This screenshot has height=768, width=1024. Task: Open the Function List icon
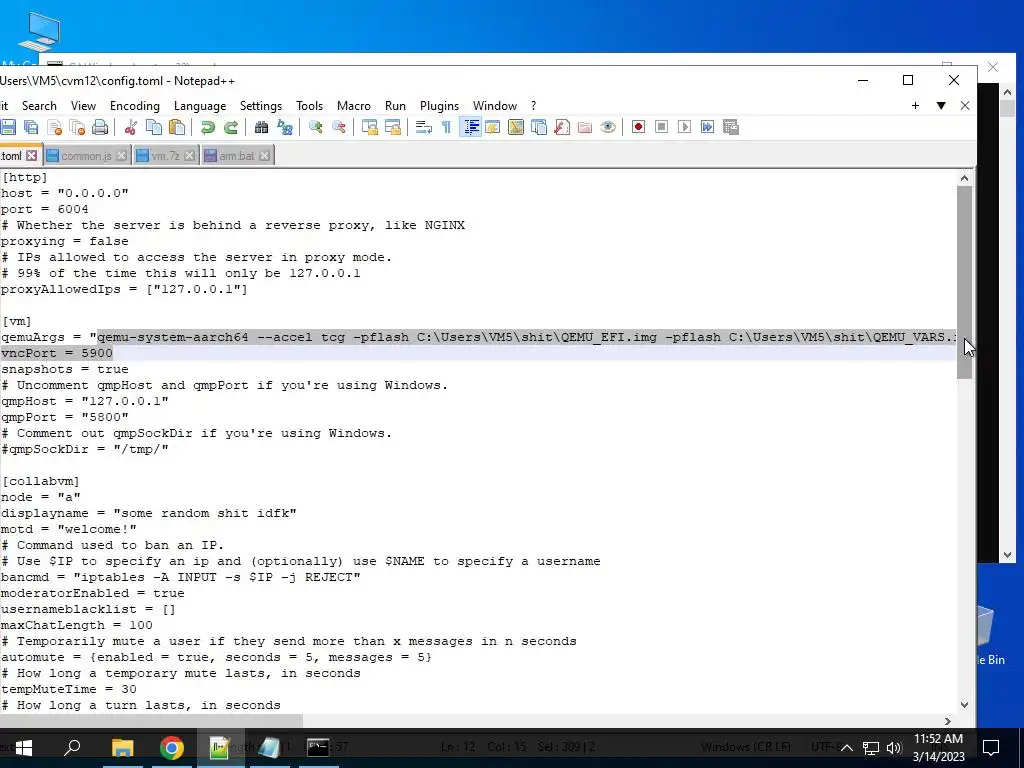click(x=562, y=127)
